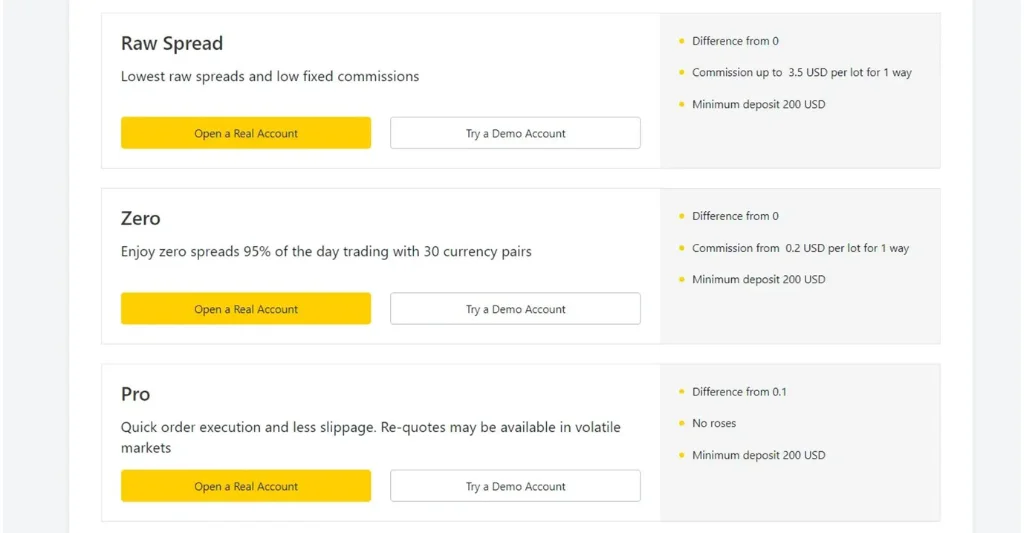
Task: Click the Zero account heading
Action: (x=141, y=218)
